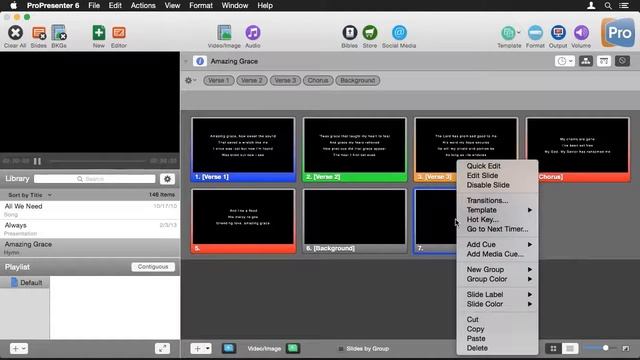Clear backgrounds with the BKGs icon
Viewport: 640px width, 360px height.
(x=59, y=33)
